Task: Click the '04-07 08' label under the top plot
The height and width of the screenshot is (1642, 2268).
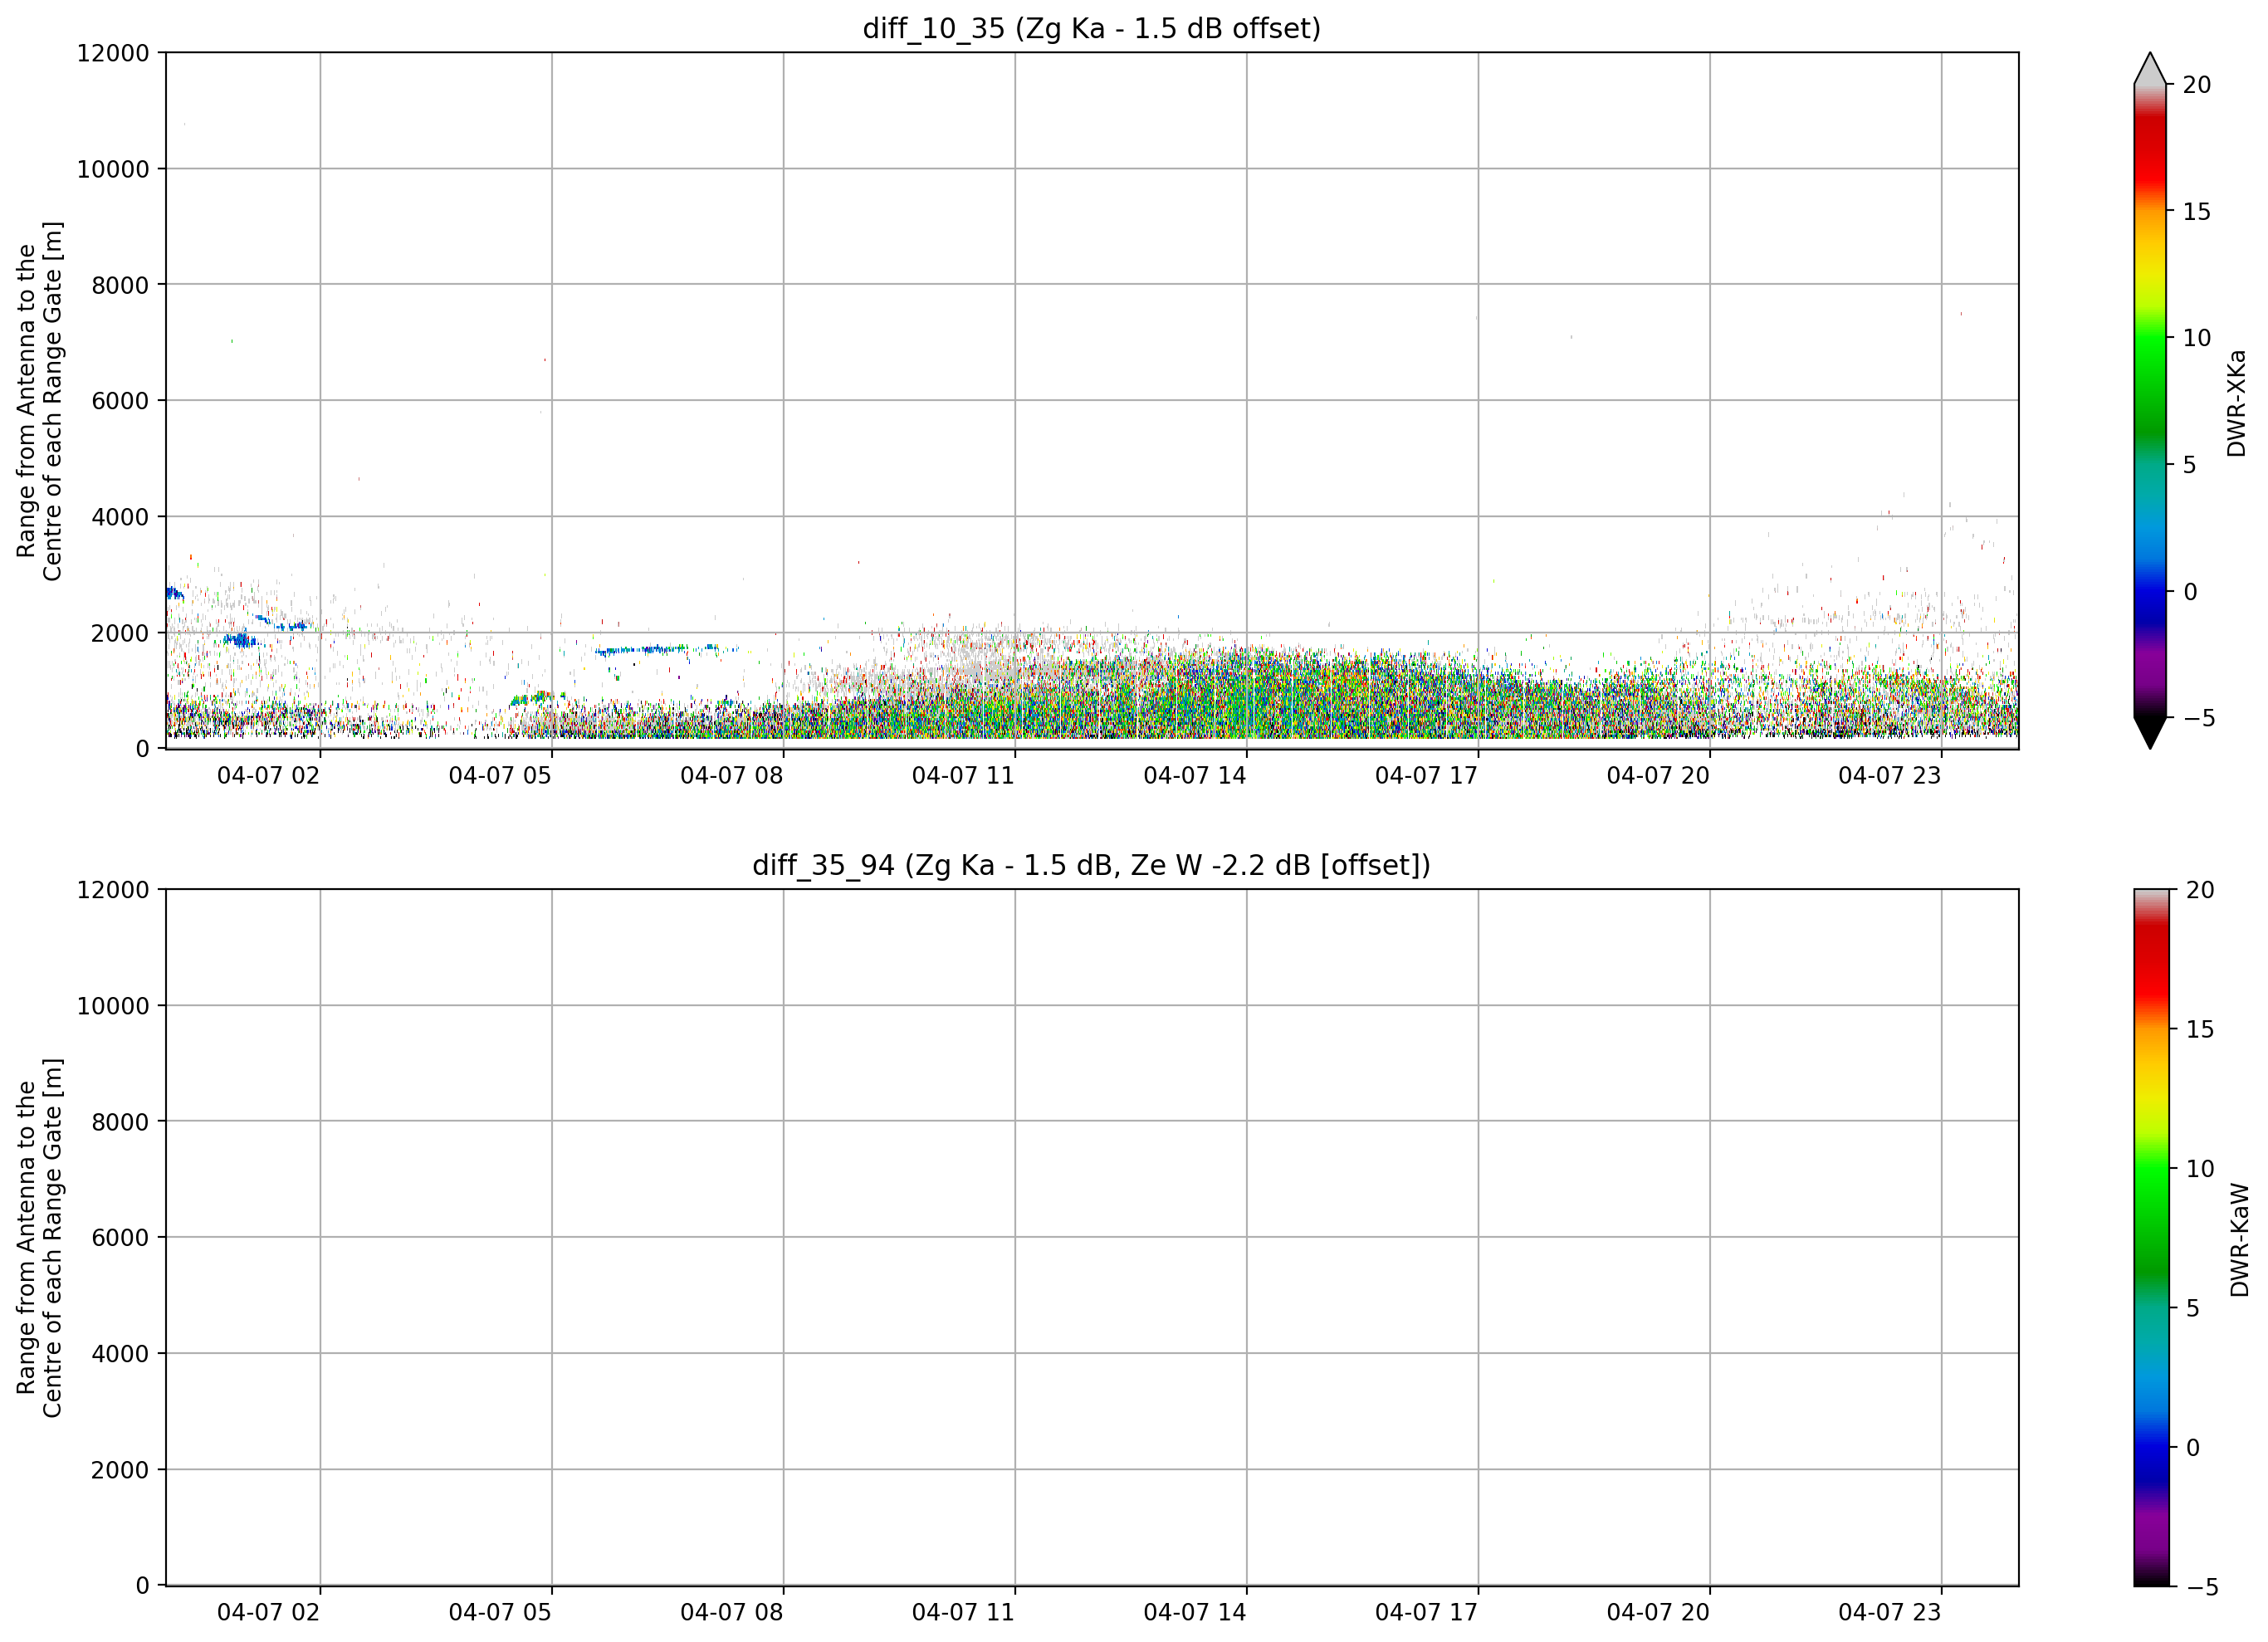Action: tap(732, 776)
